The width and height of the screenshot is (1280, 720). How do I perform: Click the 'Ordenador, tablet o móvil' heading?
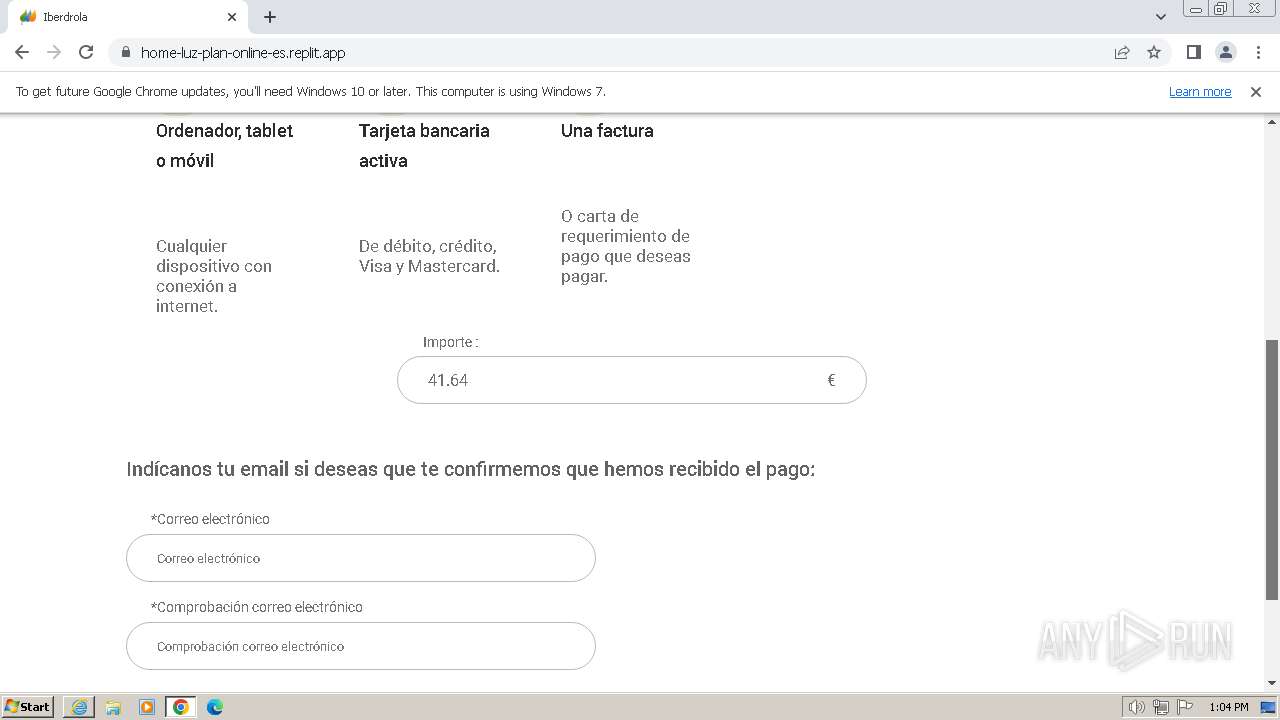click(225, 146)
